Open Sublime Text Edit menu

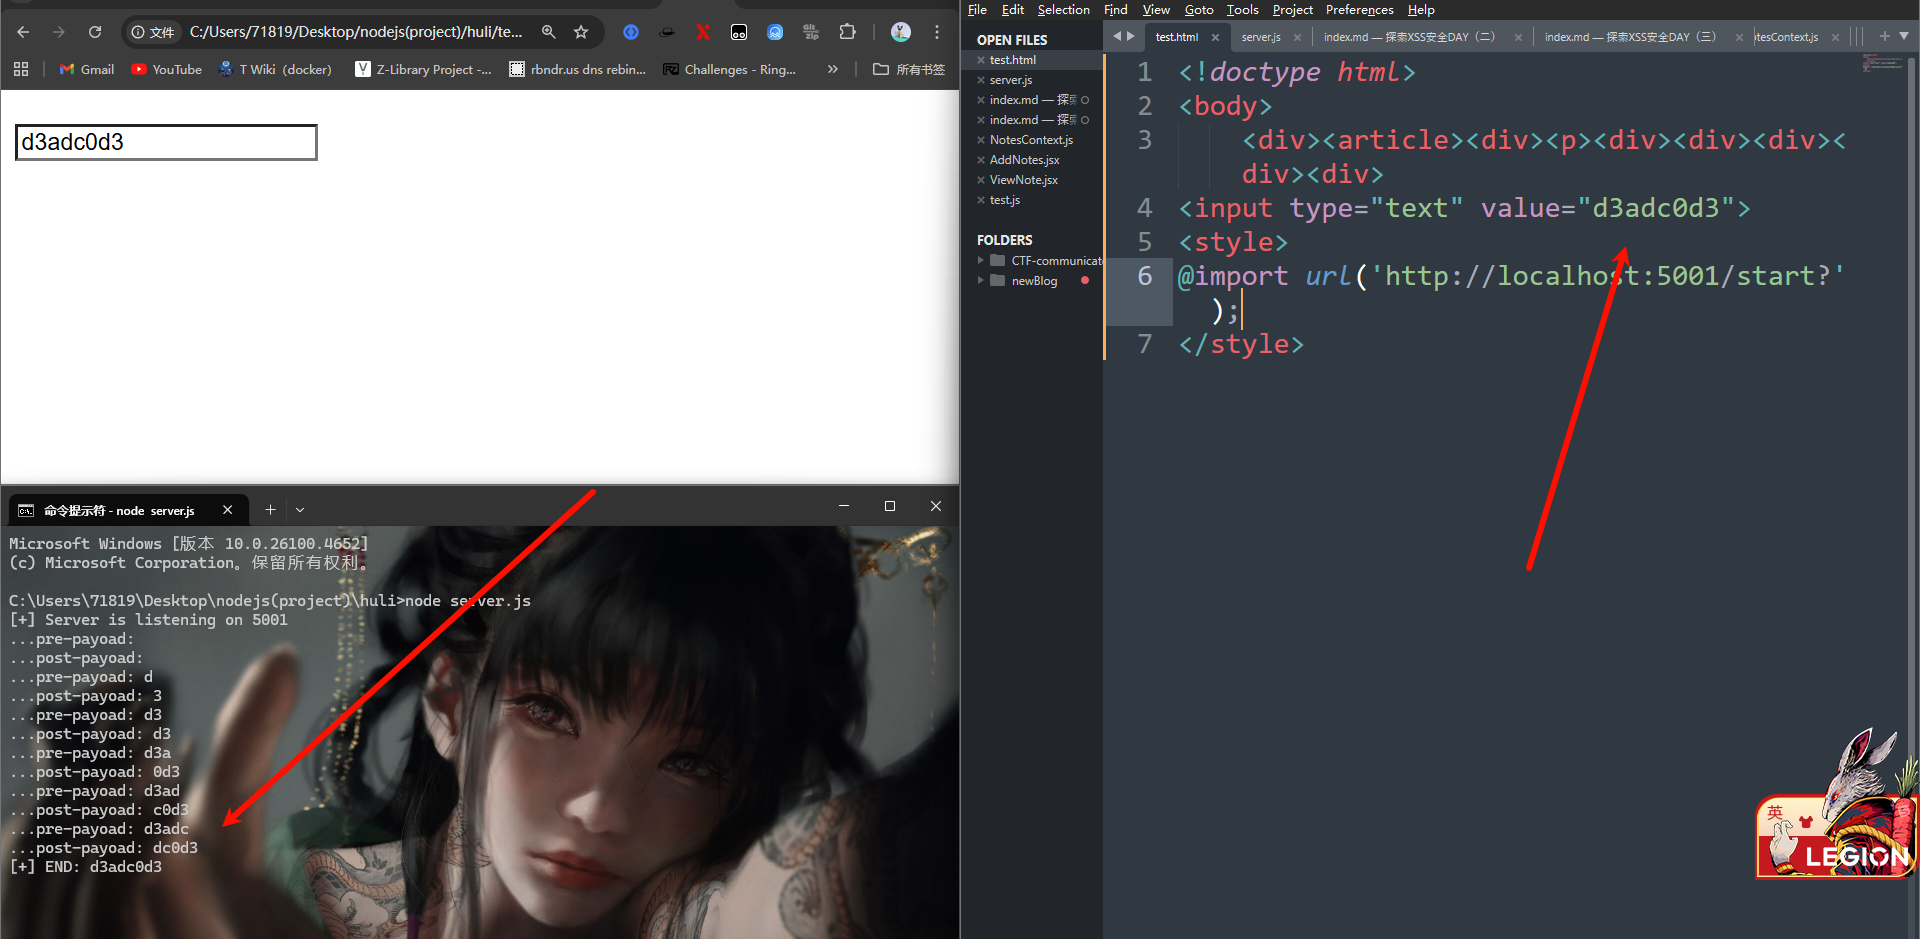pyautogui.click(x=1013, y=10)
